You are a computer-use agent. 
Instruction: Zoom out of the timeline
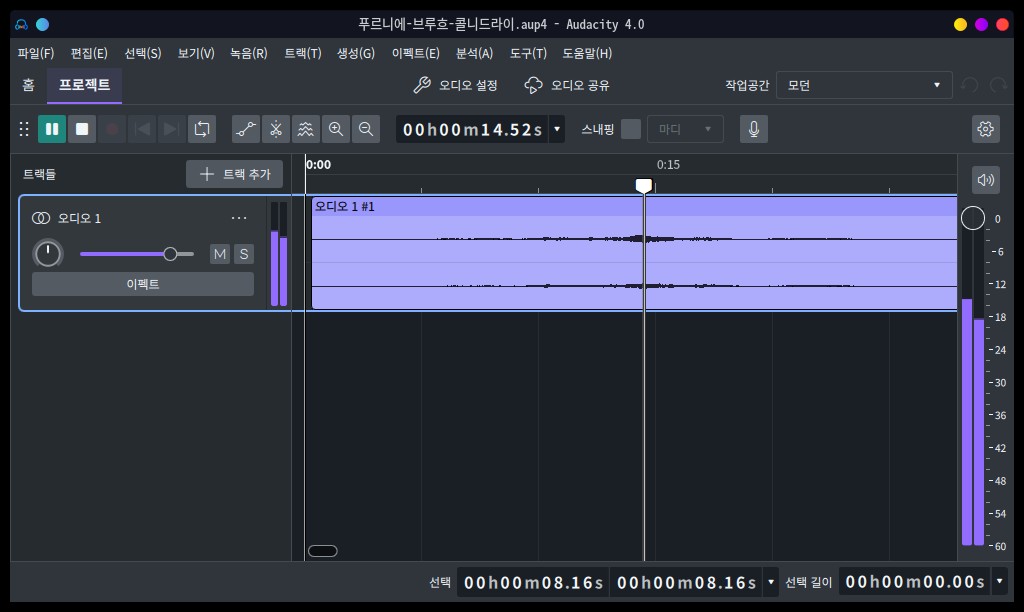tap(366, 129)
